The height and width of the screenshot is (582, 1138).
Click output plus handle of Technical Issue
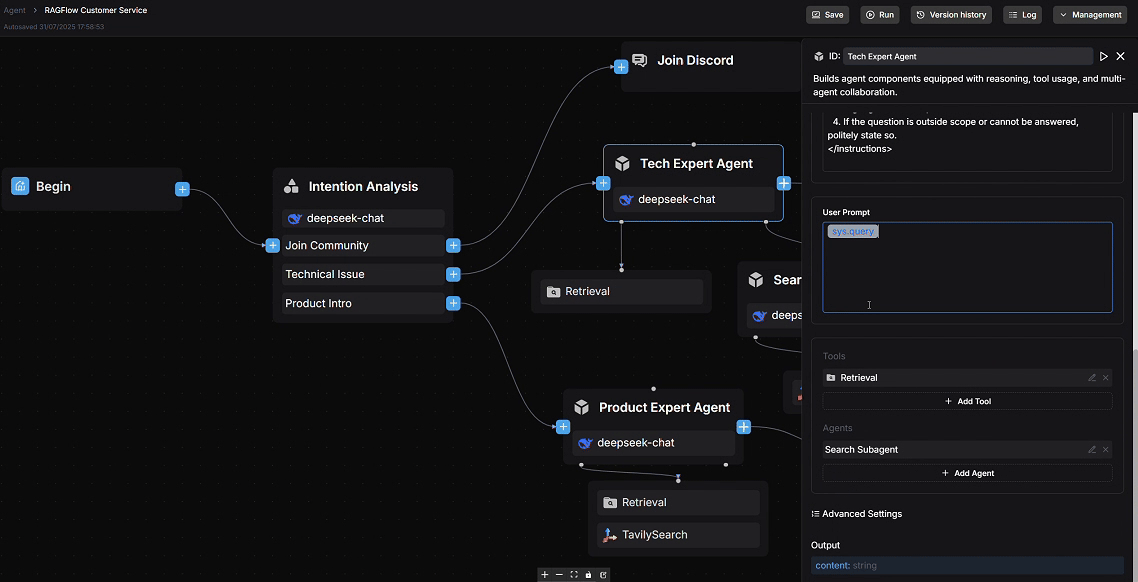pos(453,274)
